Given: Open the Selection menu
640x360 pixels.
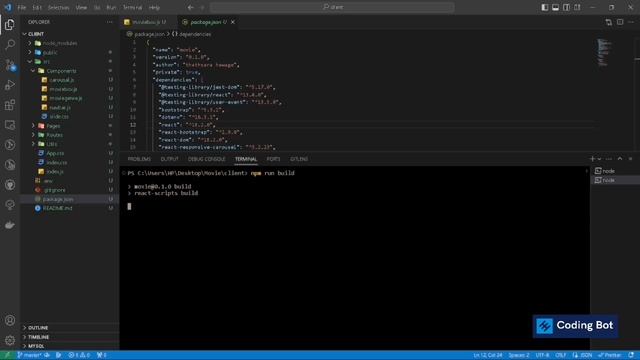Looking at the screenshot, I should 58,7.
